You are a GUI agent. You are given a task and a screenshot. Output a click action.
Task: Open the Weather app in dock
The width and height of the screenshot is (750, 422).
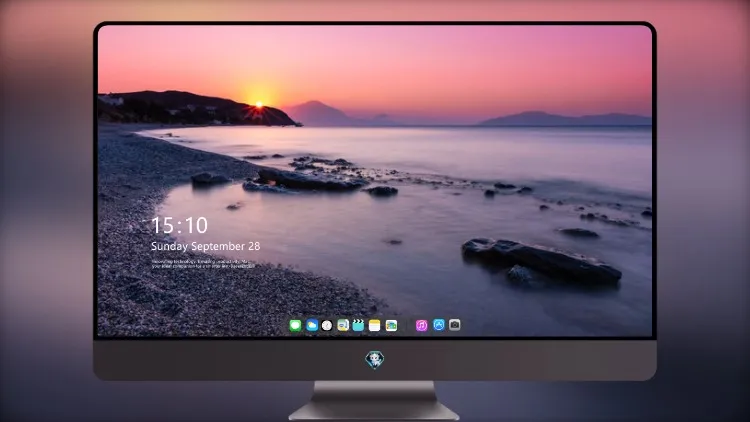click(312, 325)
